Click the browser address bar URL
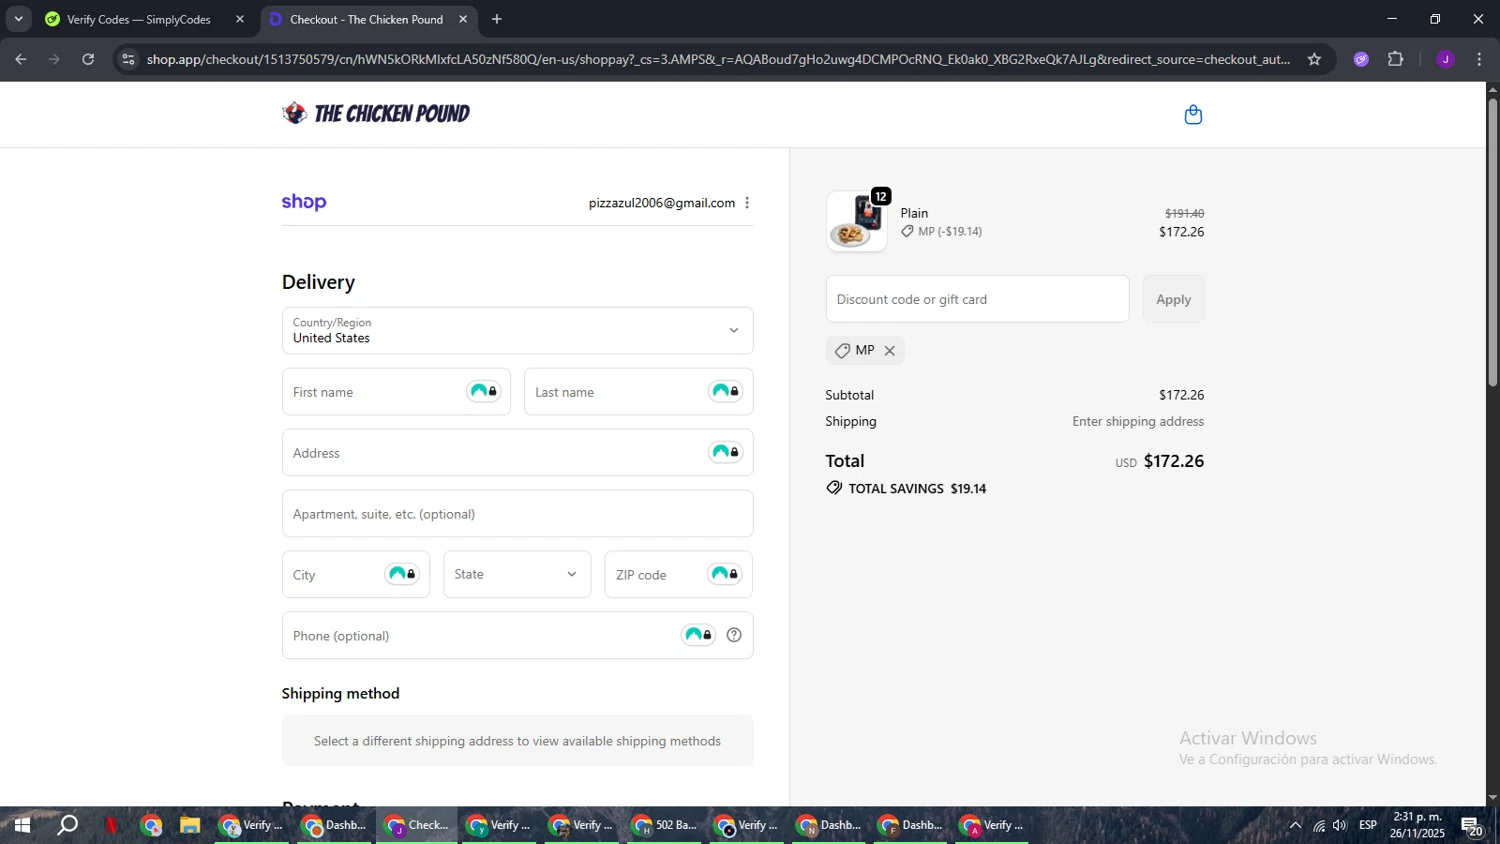 718,59
